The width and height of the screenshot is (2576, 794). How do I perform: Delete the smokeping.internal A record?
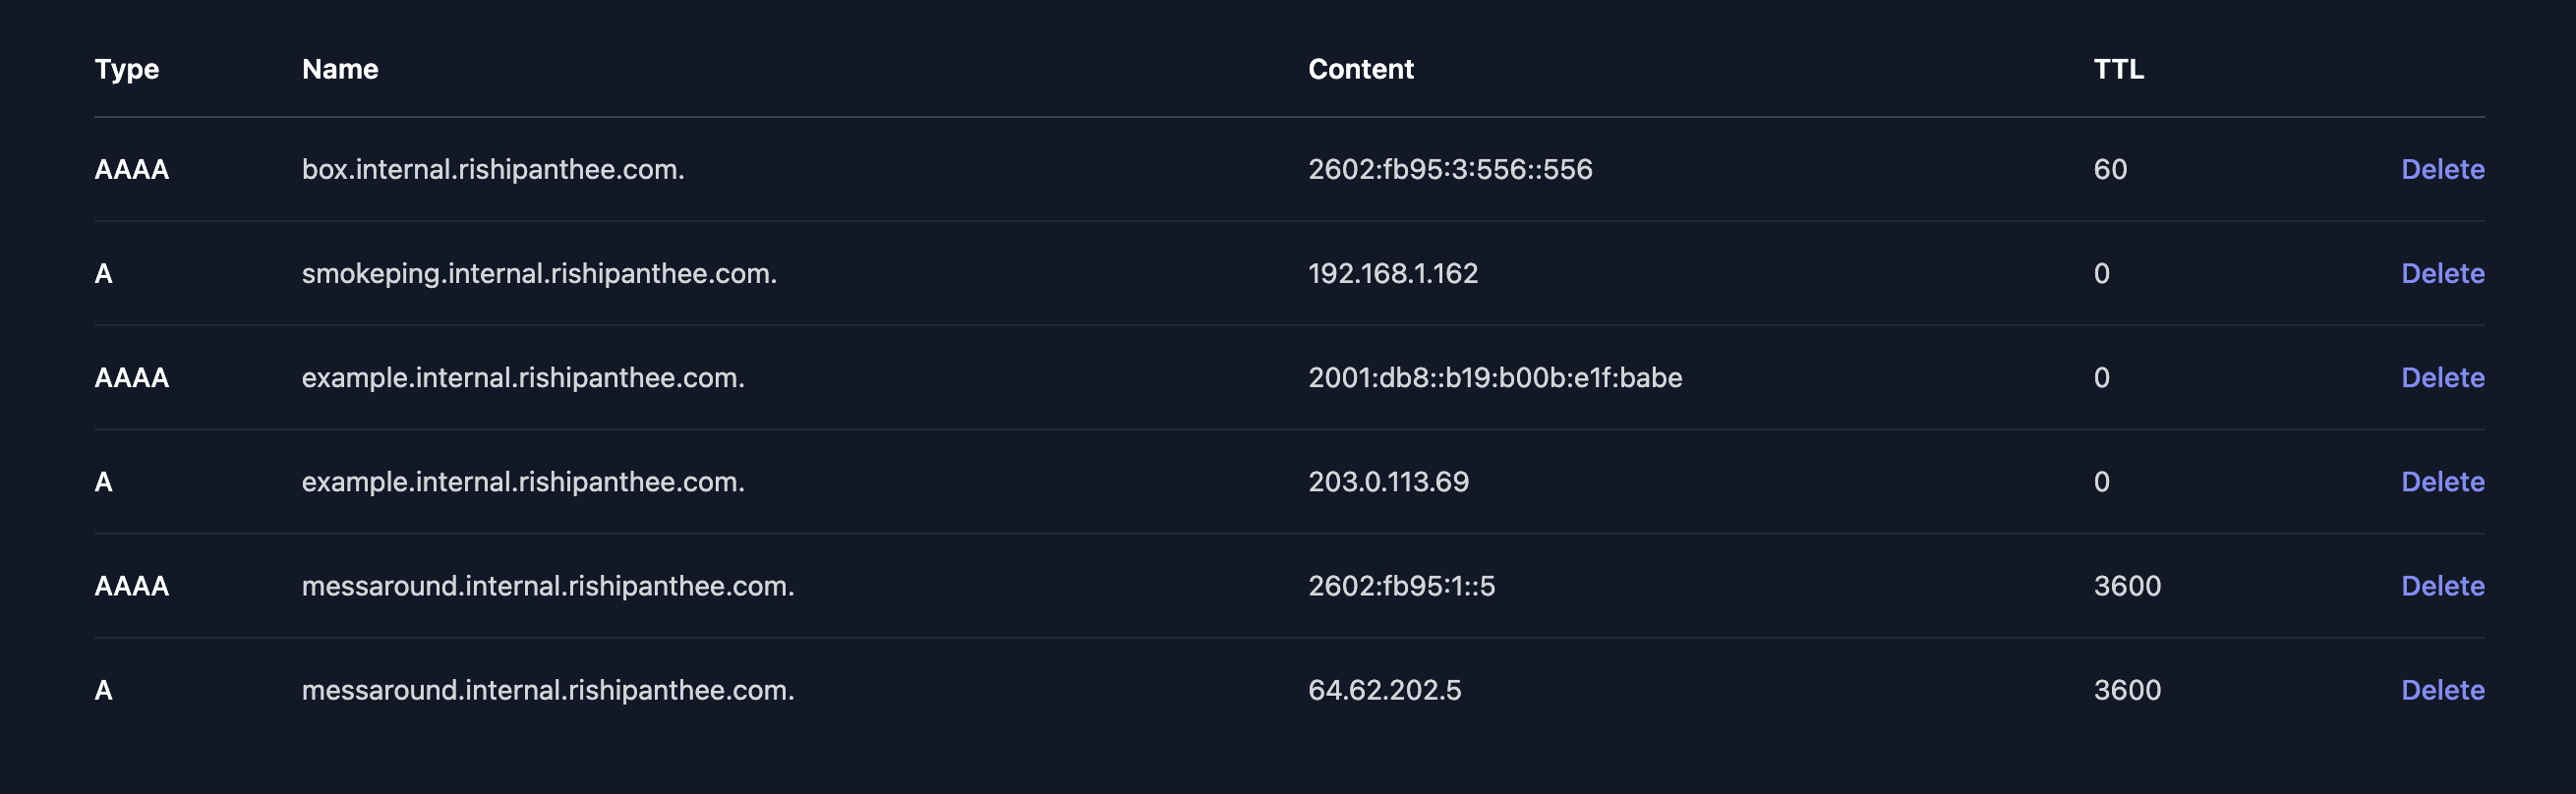[x=2442, y=273]
